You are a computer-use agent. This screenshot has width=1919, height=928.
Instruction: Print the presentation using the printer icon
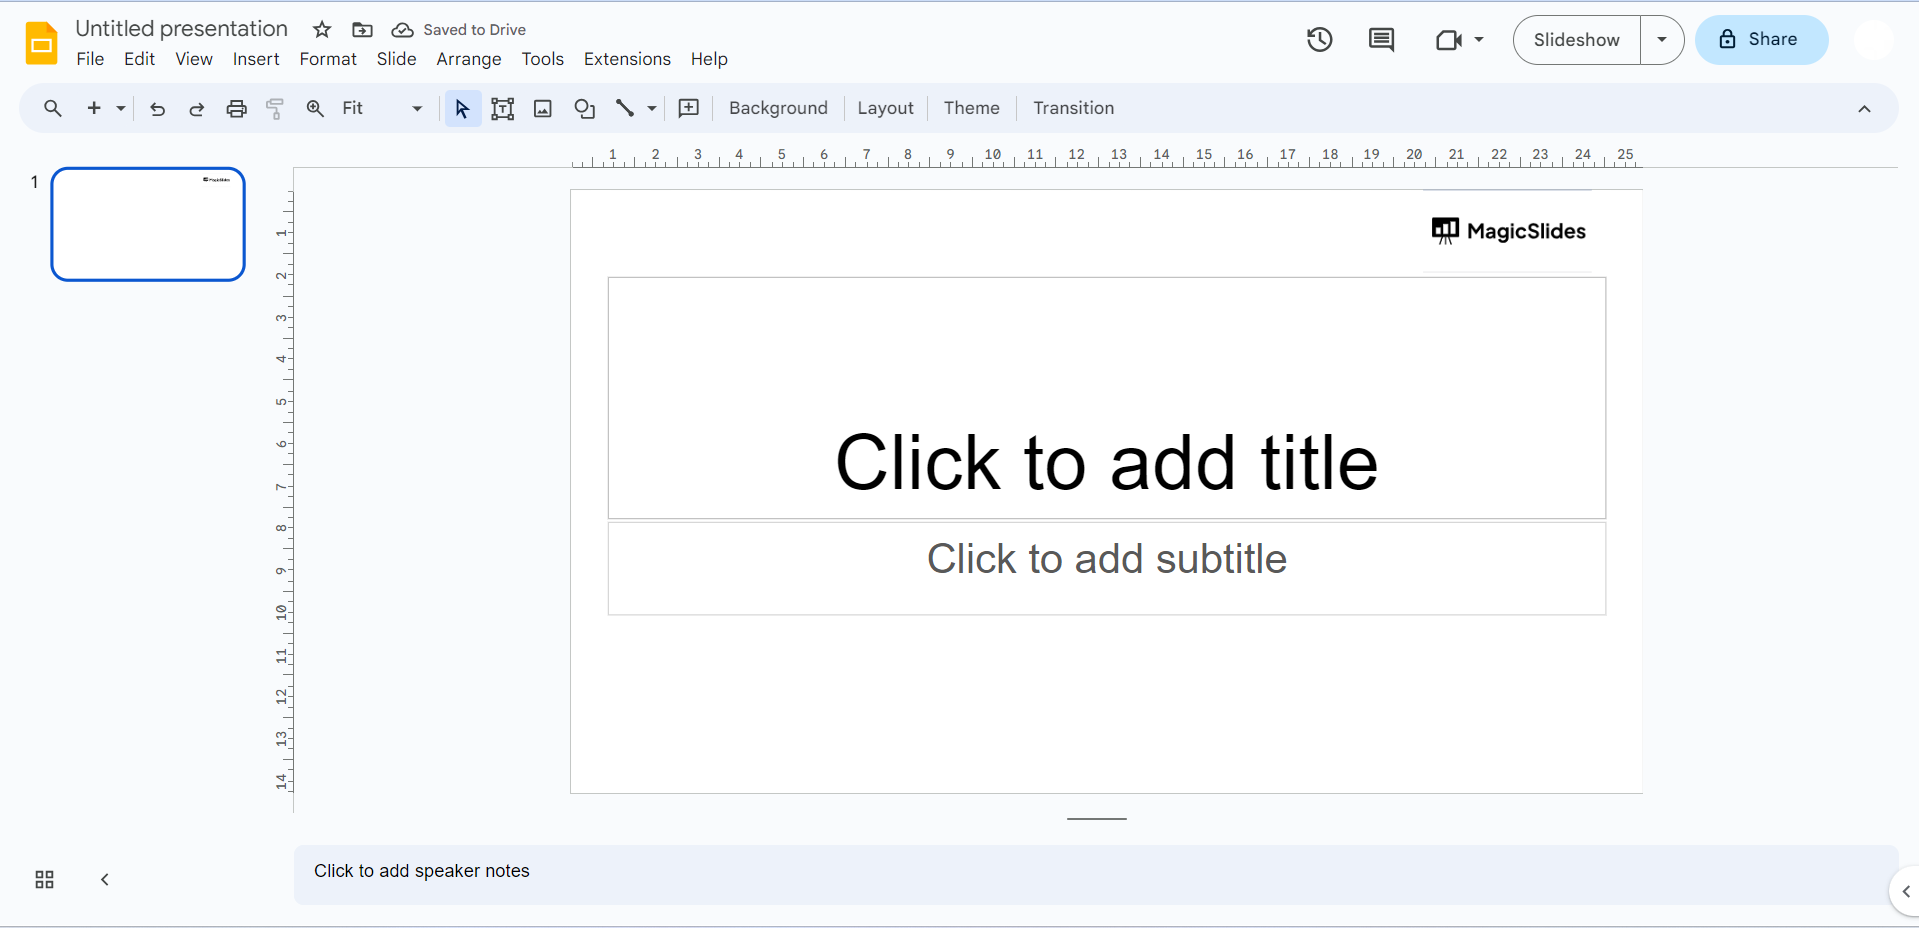point(236,109)
